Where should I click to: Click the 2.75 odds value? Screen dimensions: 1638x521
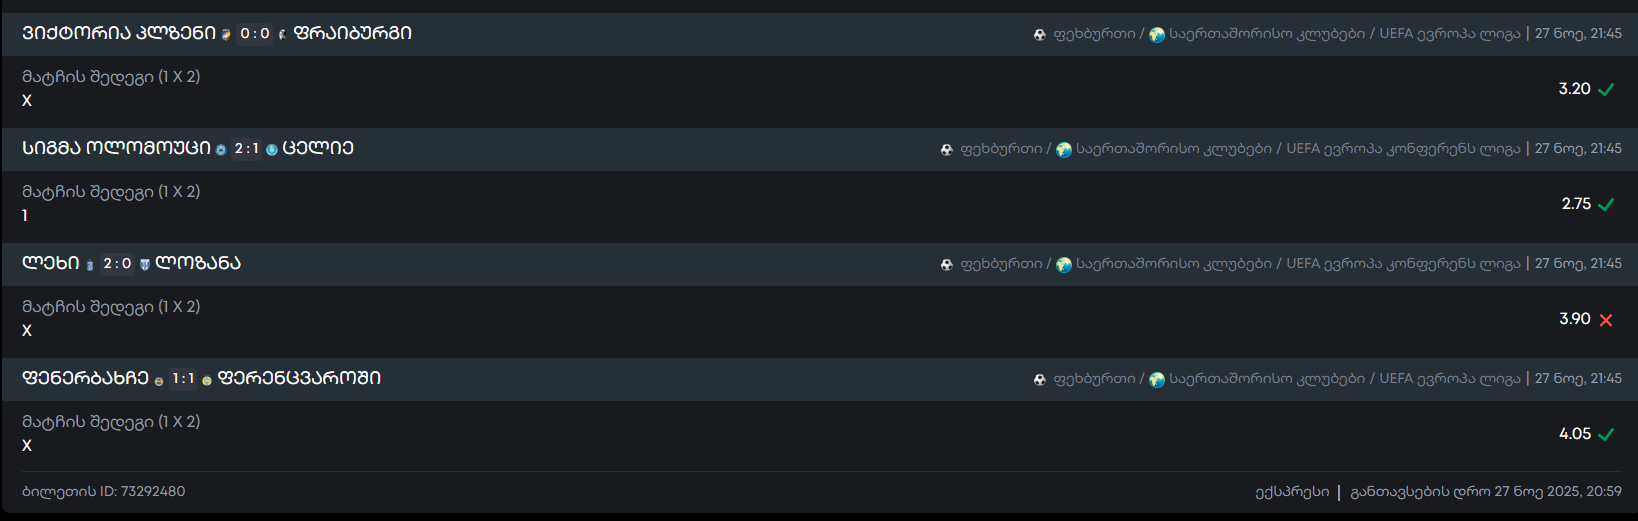pyautogui.click(x=1576, y=204)
